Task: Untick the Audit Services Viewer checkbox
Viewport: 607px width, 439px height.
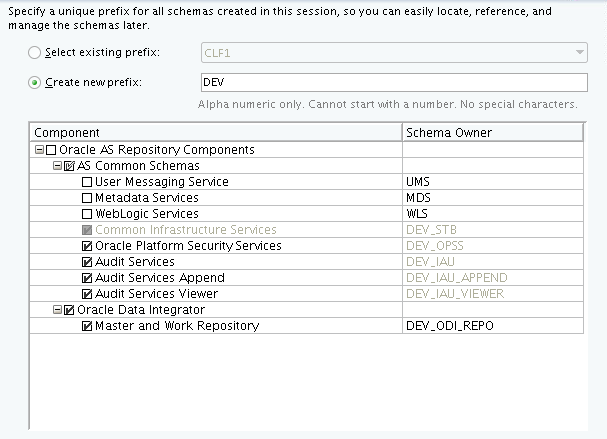Action: click(x=87, y=294)
